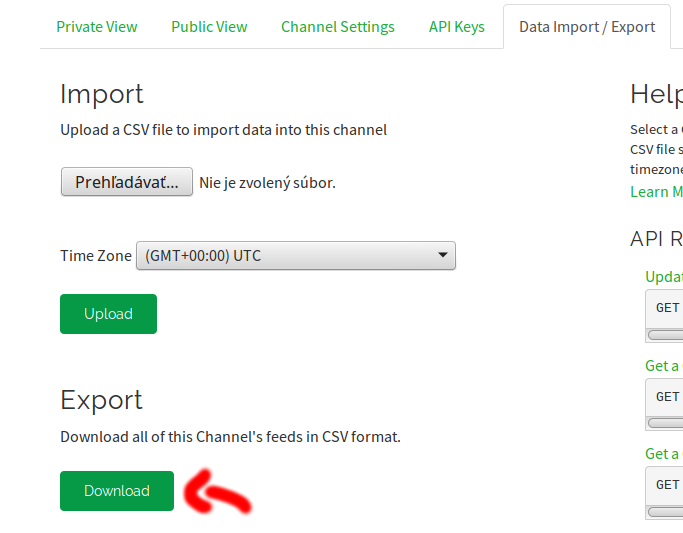Click the green Download button

pos(117,491)
